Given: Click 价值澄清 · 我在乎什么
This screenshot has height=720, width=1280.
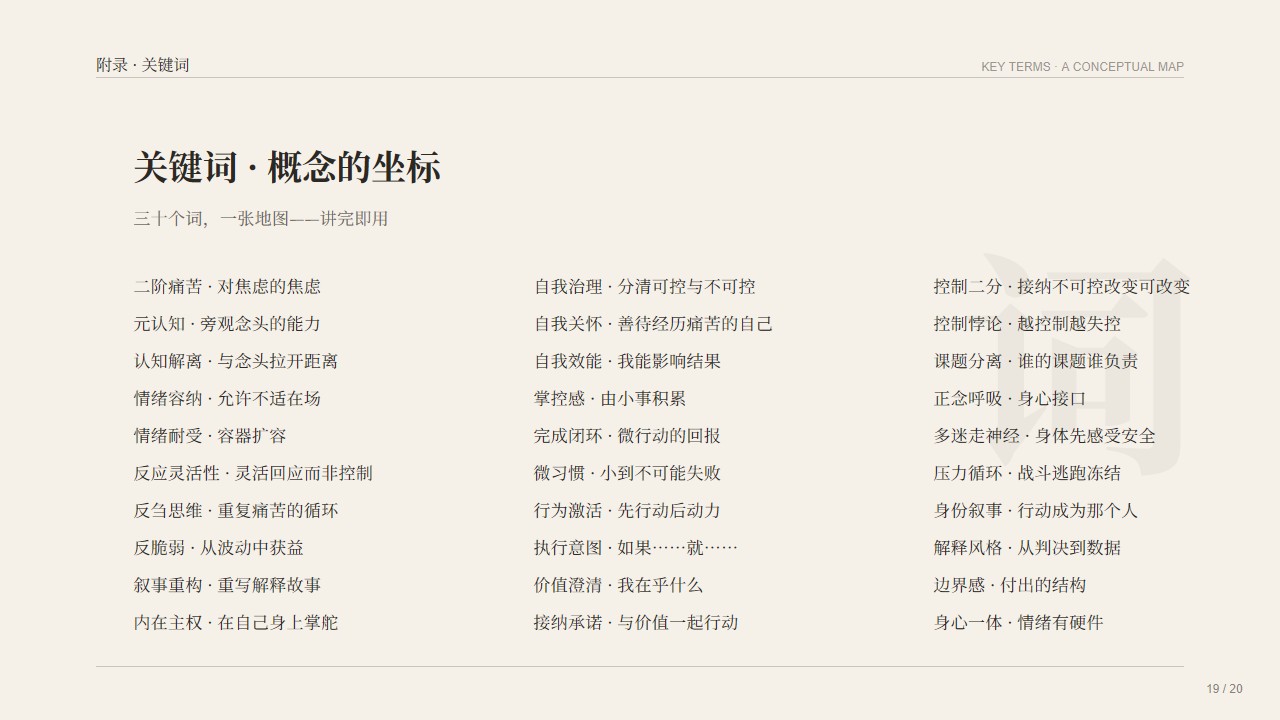Looking at the screenshot, I should (619, 585).
